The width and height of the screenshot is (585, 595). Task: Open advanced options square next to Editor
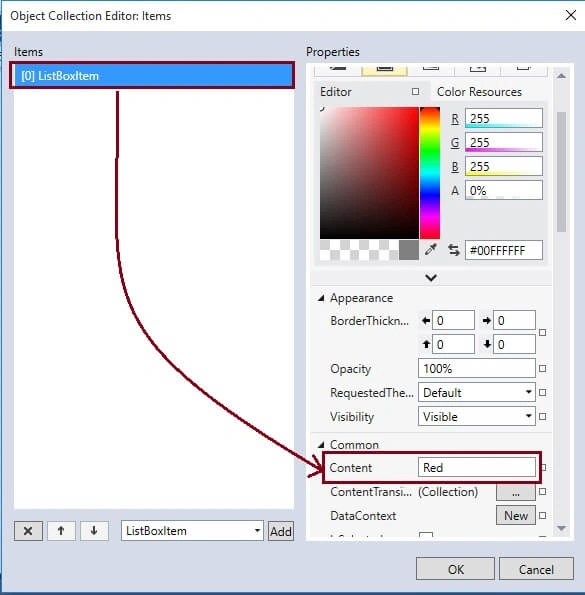pyautogui.click(x=415, y=92)
